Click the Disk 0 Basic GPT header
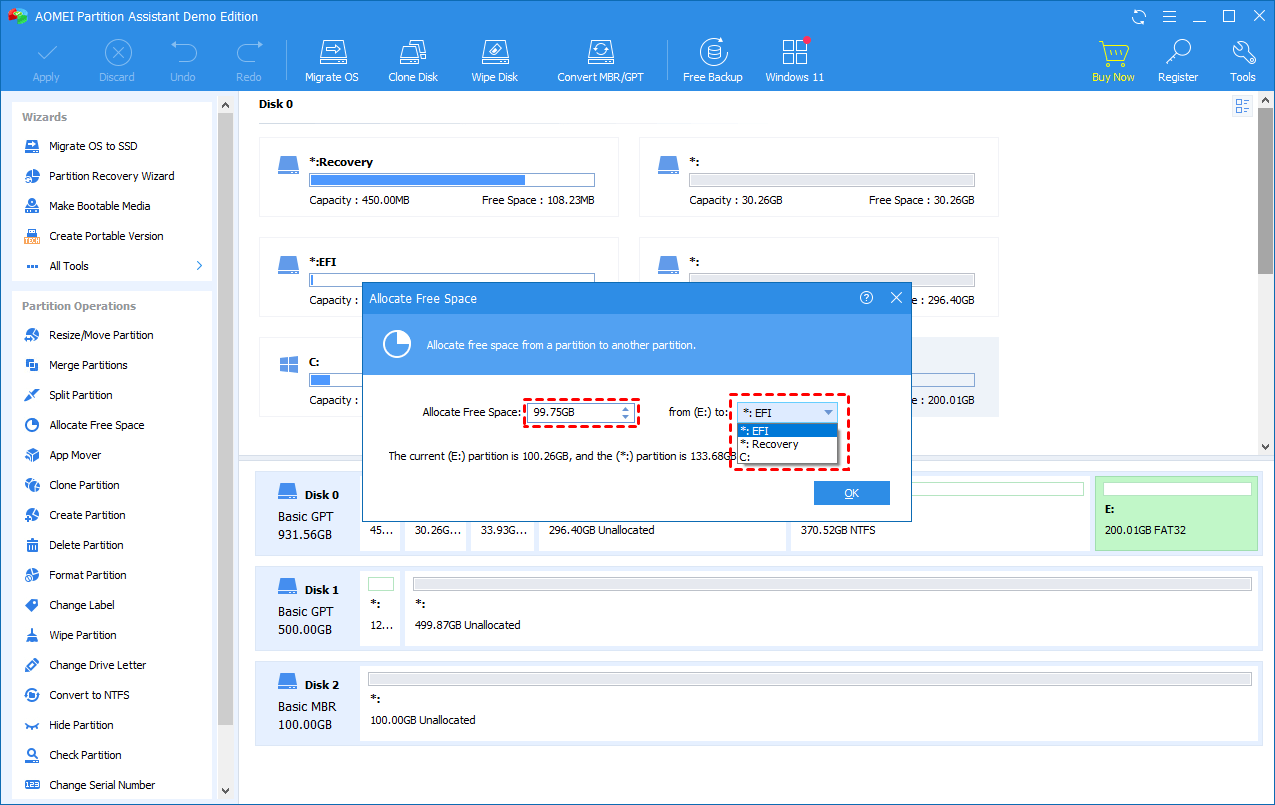The width and height of the screenshot is (1275, 805). click(x=308, y=514)
